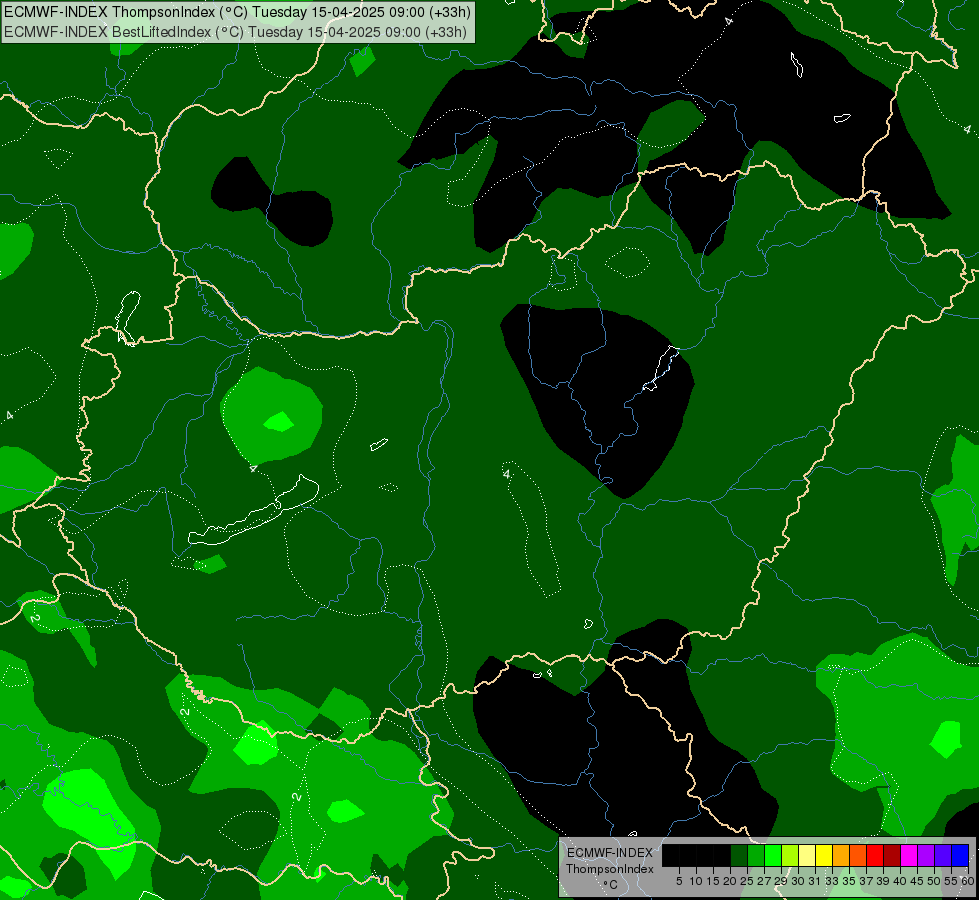Click the dark red 39–40 legend swatch

892,855
